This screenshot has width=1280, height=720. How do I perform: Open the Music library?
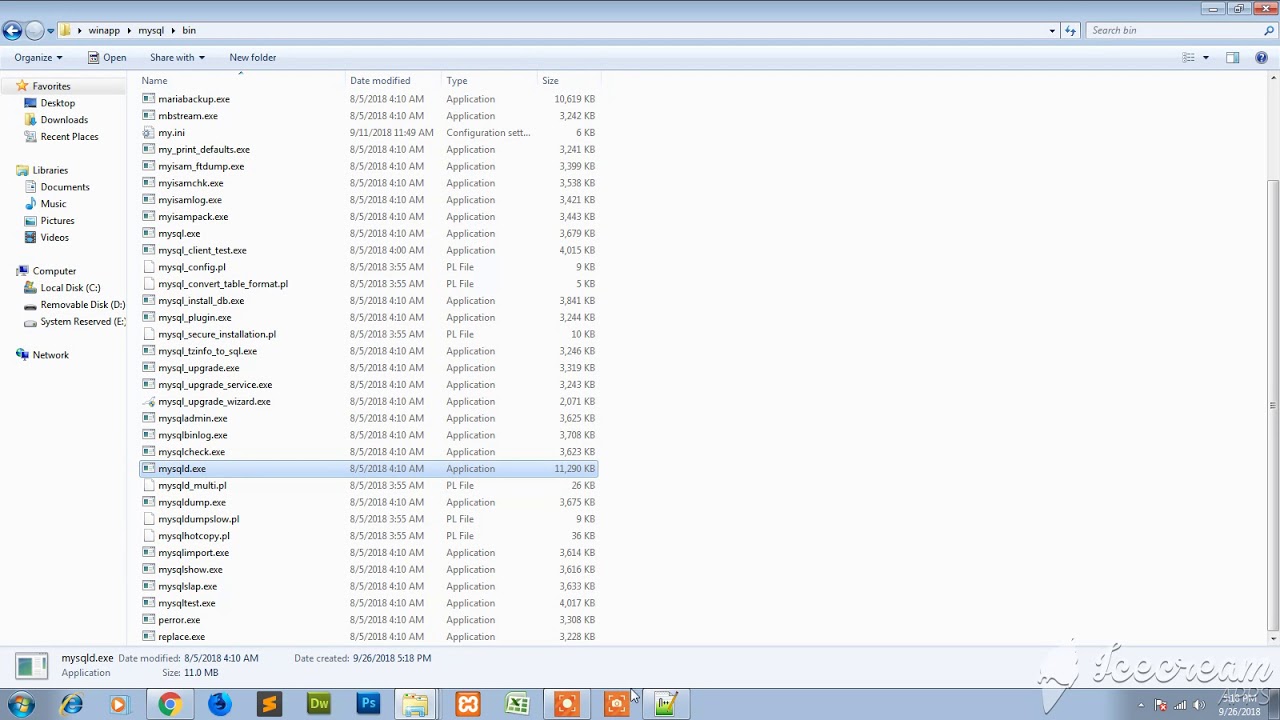point(53,204)
